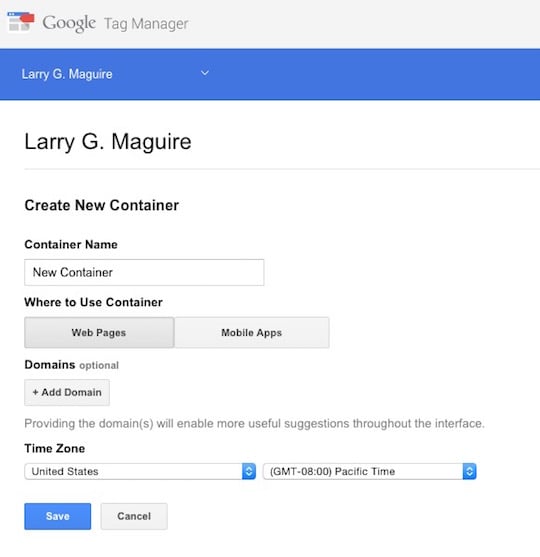Focus the Container Name text field
Screen dimensions: 540x557
coord(144,272)
